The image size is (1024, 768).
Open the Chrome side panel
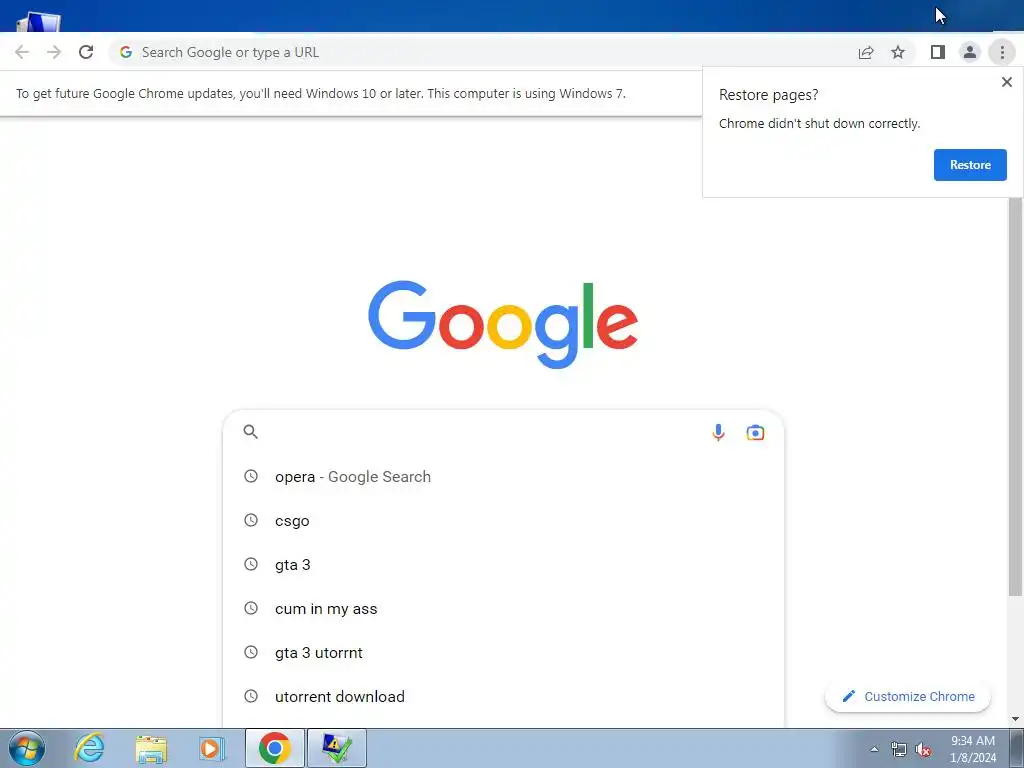(x=938, y=52)
